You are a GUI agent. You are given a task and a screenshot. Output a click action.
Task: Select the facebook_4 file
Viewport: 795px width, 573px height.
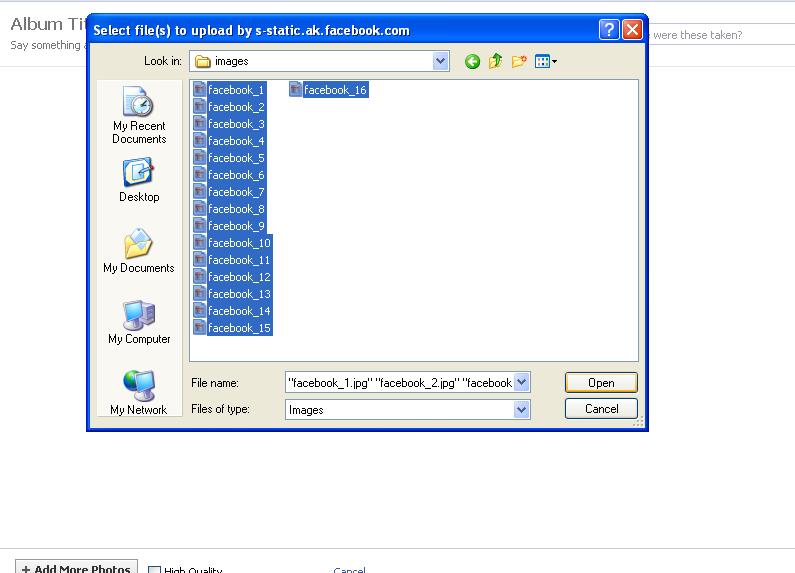(x=230, y=141)
